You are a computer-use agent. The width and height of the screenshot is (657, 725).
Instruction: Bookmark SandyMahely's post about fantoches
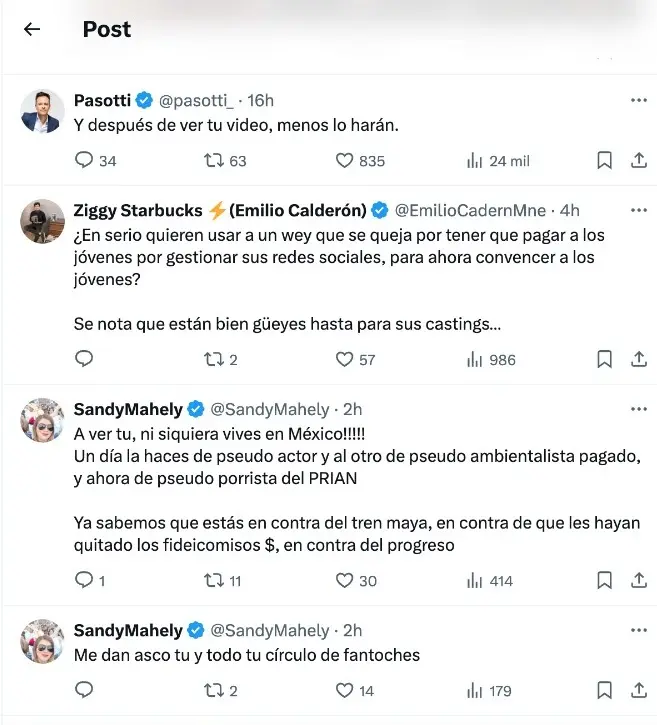[x=604, y=690]
